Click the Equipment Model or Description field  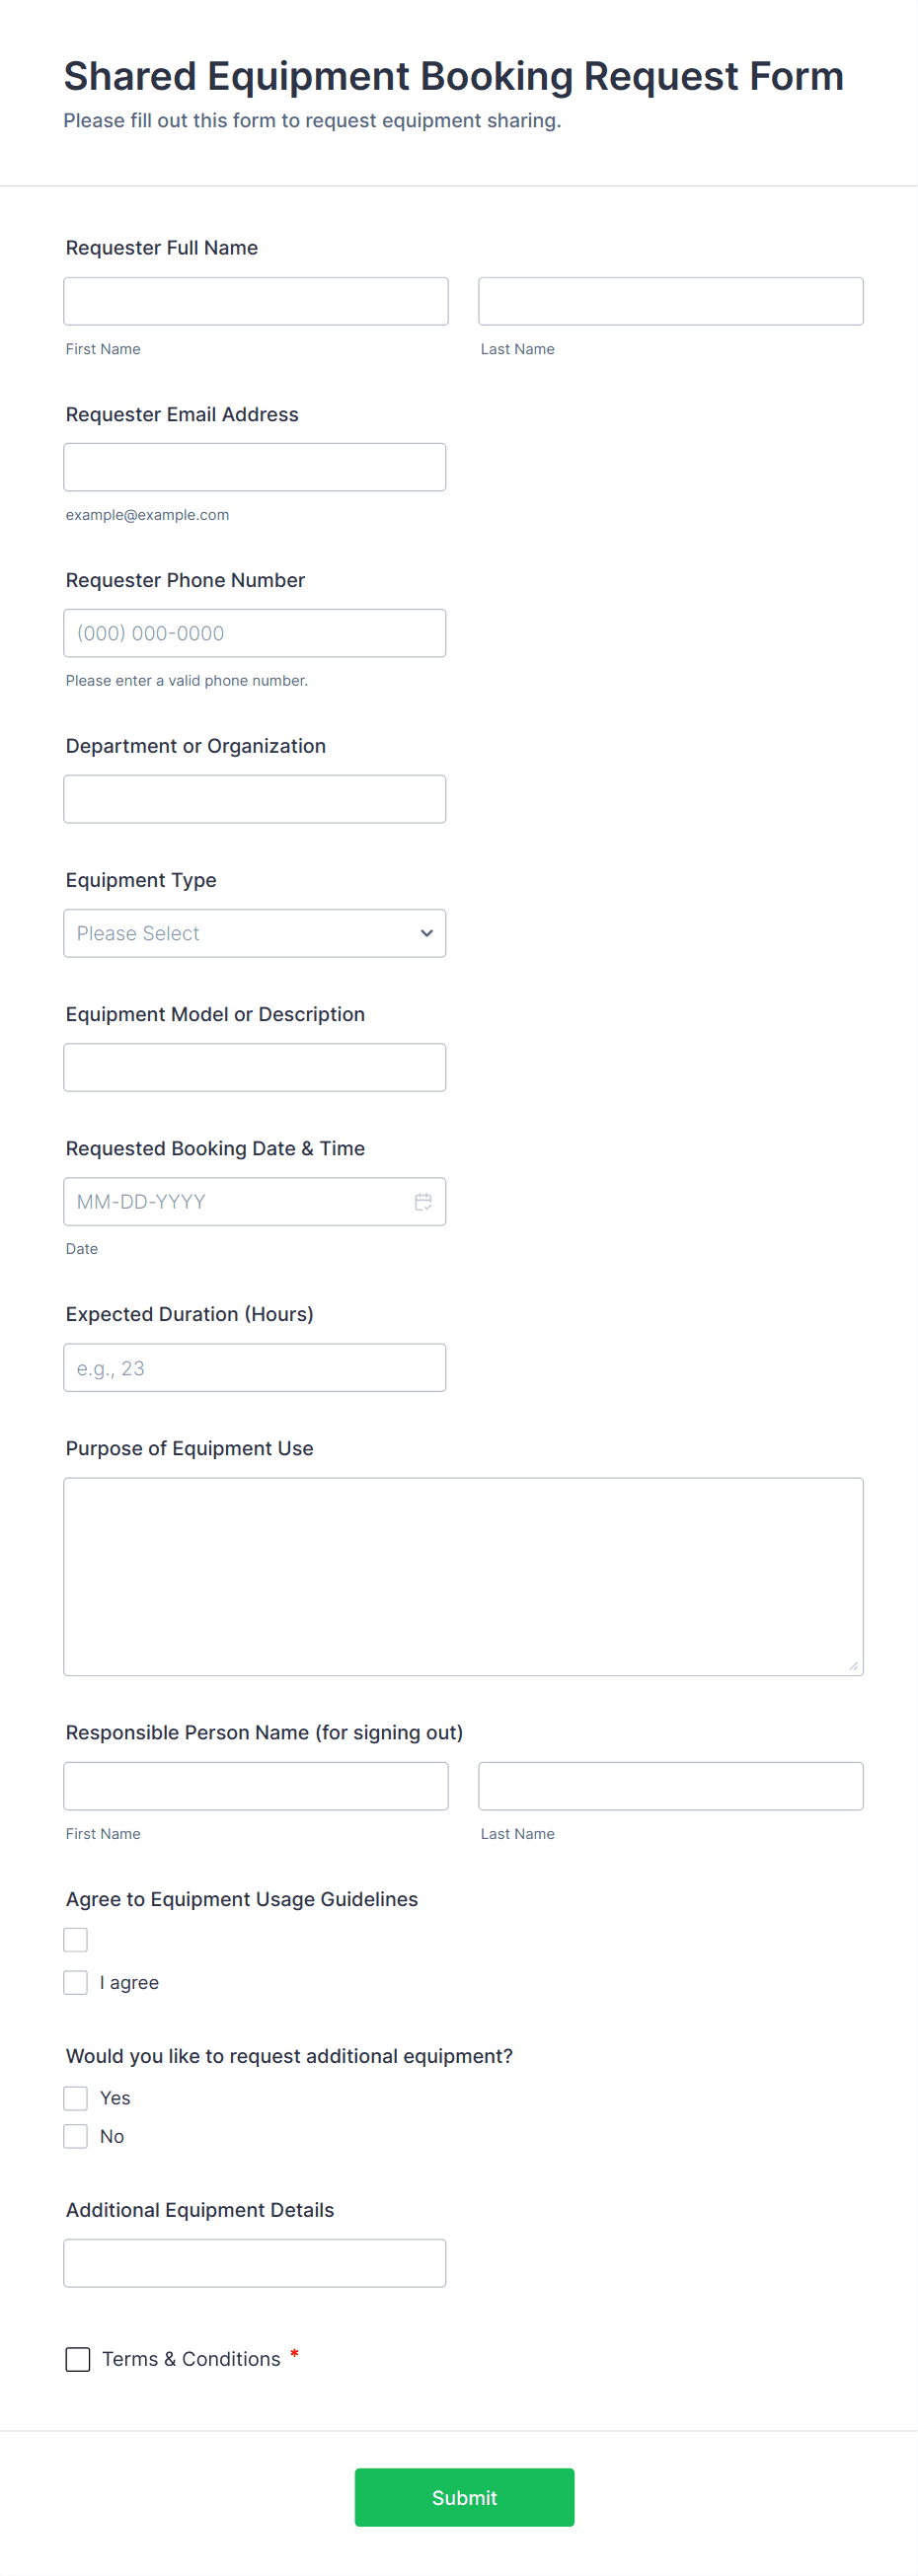coord(254,1067)
